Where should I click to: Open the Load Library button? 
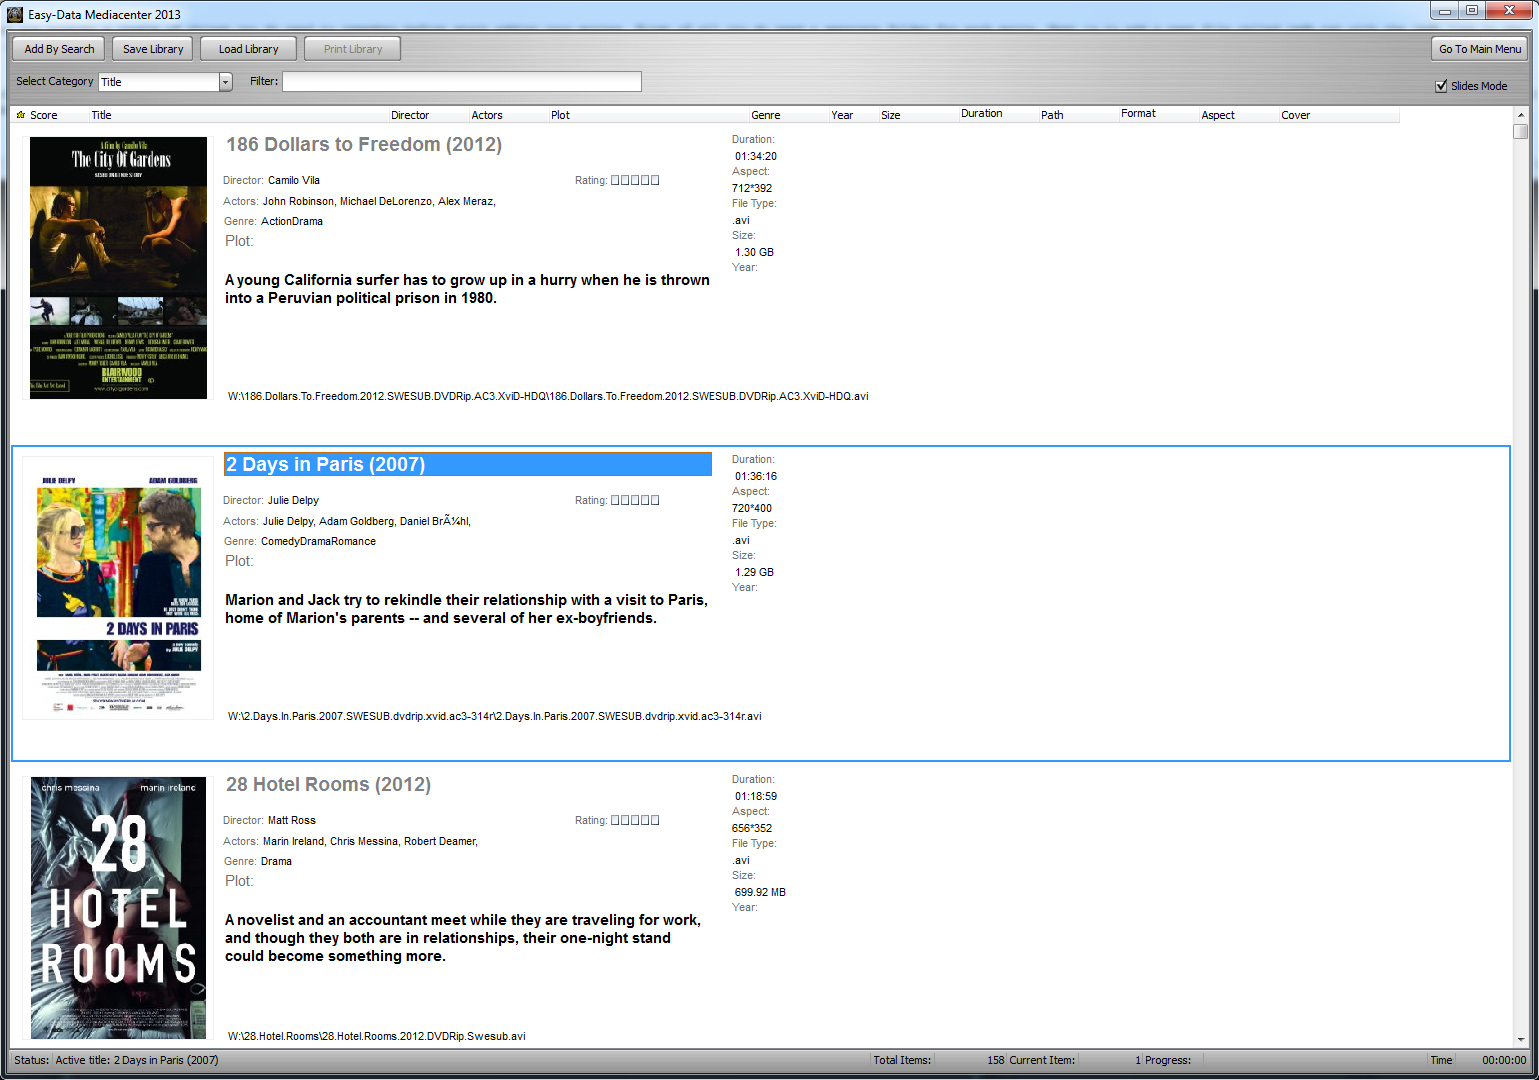pos(249,49)
